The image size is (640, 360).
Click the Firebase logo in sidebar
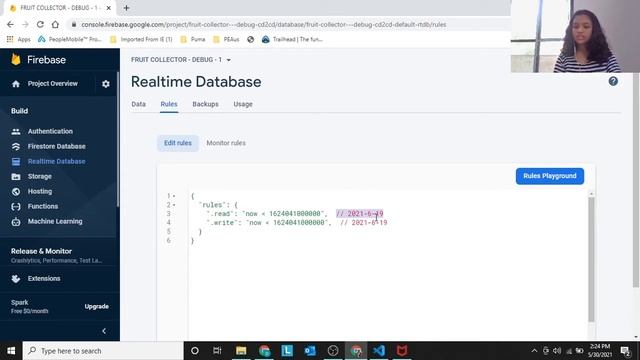pos(16,60)
